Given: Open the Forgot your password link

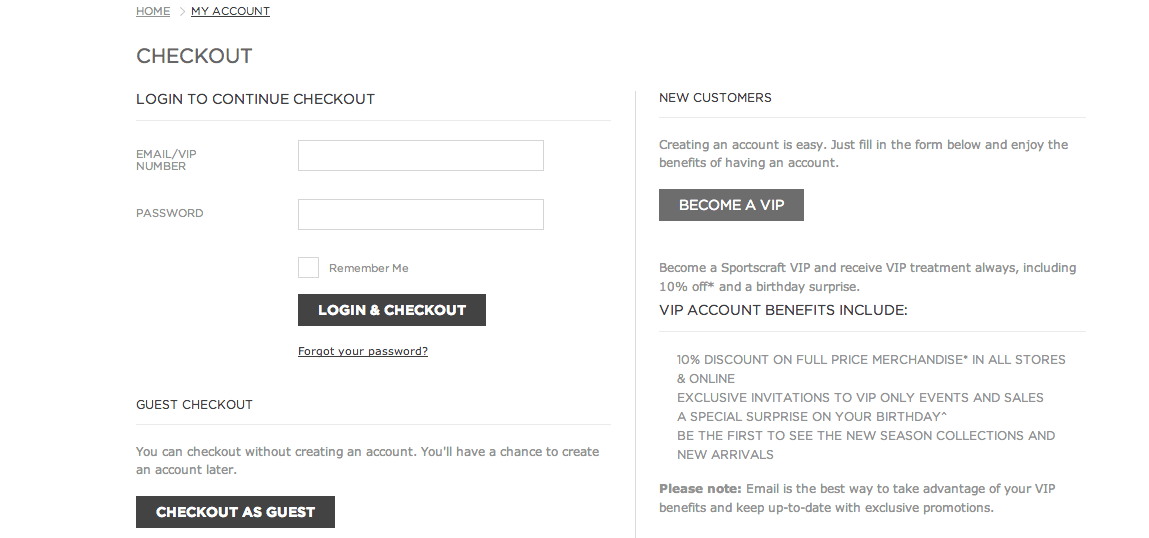Looking at the screenshot, I should tap(363, 351).
